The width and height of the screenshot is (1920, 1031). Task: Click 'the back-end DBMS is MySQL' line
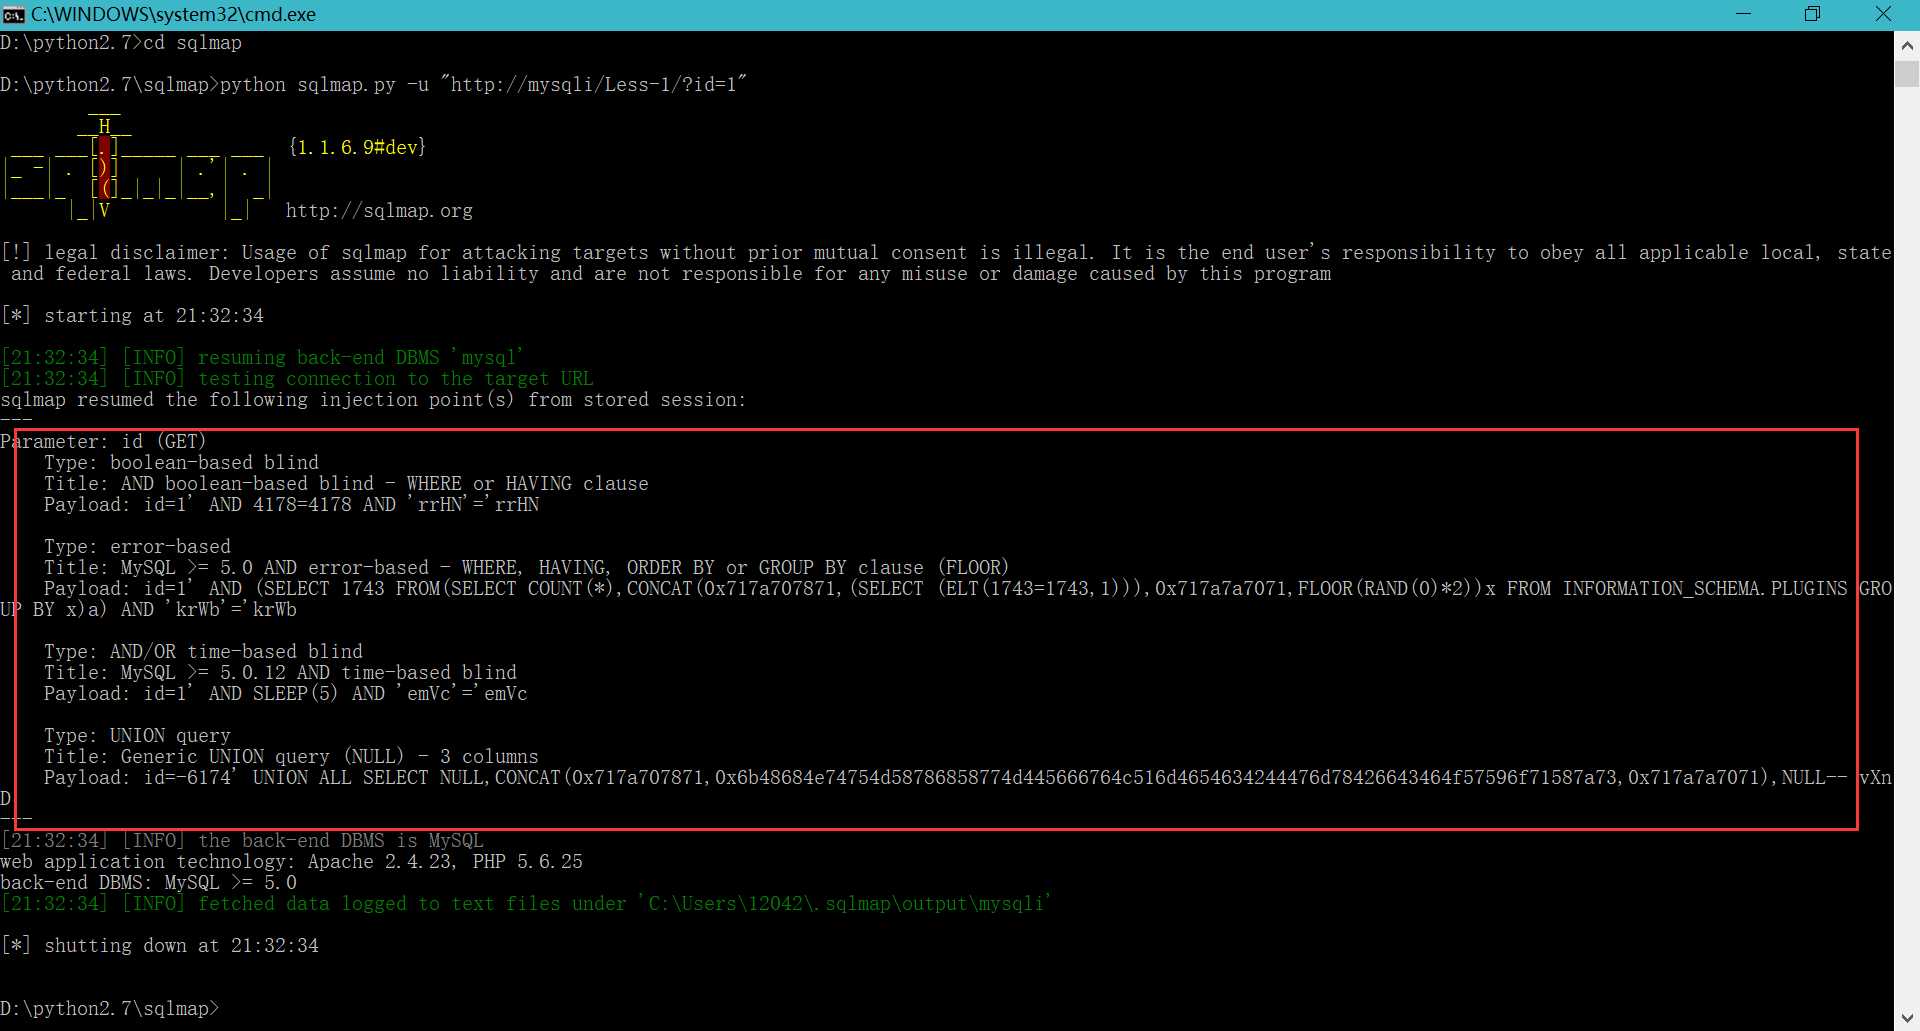pos(242,841)
